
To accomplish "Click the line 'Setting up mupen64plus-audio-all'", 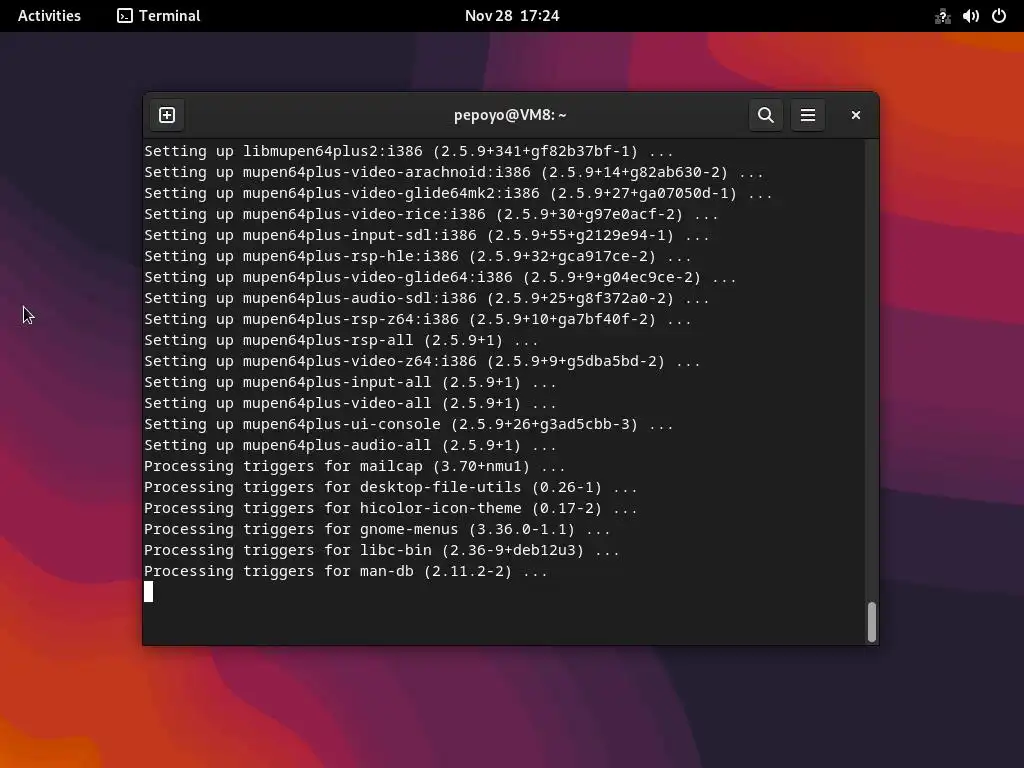I will click(350, 445).
